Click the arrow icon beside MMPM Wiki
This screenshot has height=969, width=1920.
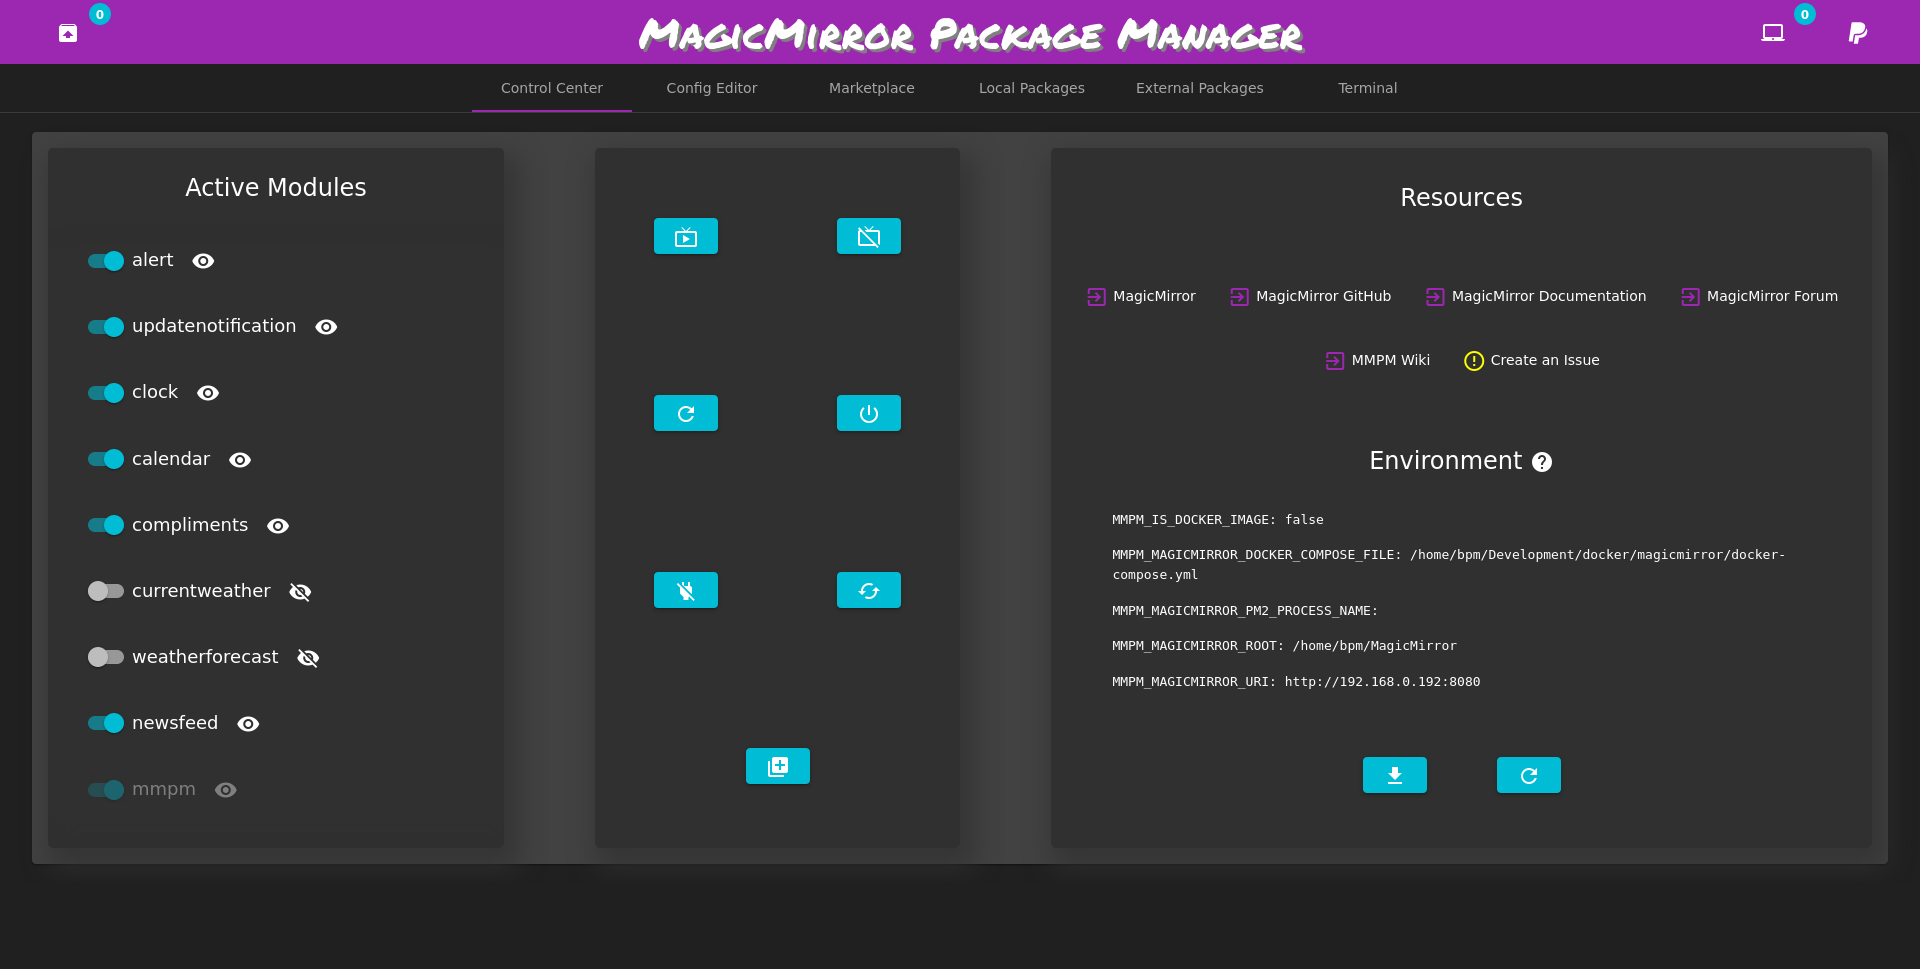(x=1335, y=361)
